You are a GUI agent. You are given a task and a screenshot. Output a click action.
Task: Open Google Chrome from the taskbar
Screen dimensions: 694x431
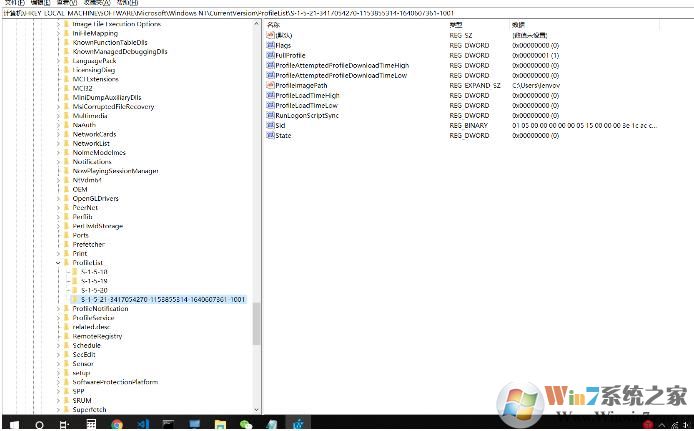[117, 423]
